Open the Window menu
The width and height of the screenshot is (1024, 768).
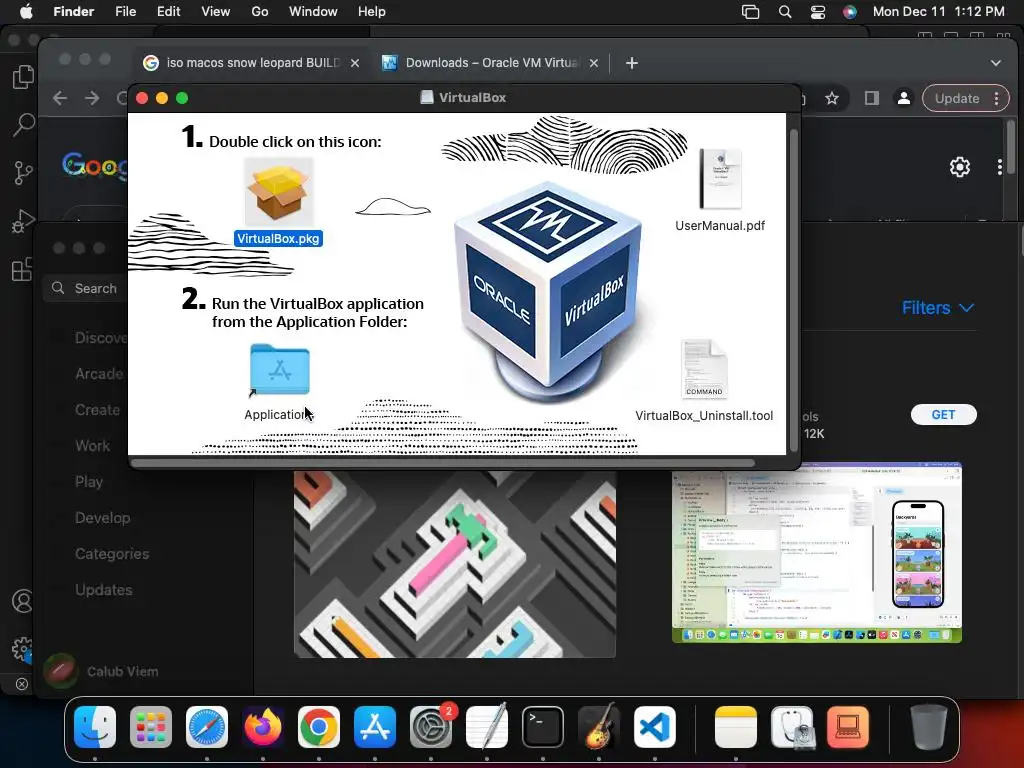coord(313,12)
